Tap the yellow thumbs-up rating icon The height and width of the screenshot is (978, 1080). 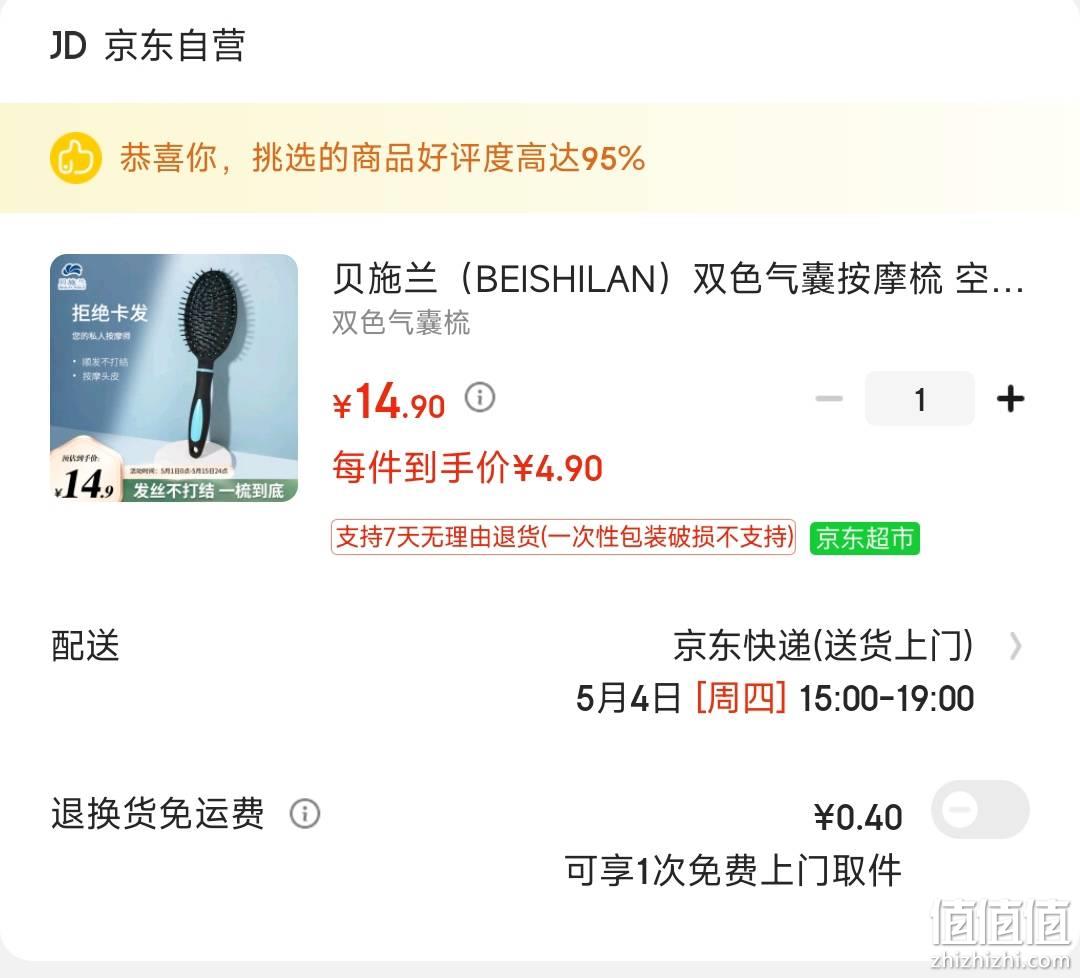pos(76,158)
